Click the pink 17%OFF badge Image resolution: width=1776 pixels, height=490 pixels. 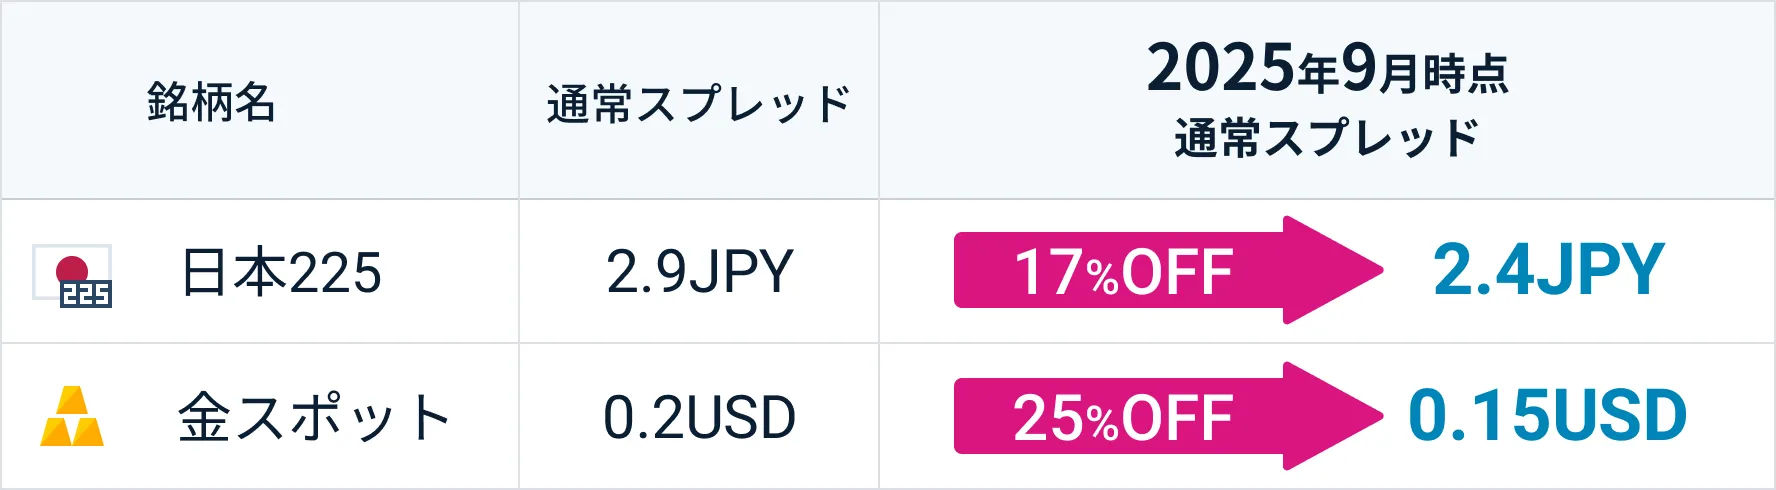(1122, 271)
